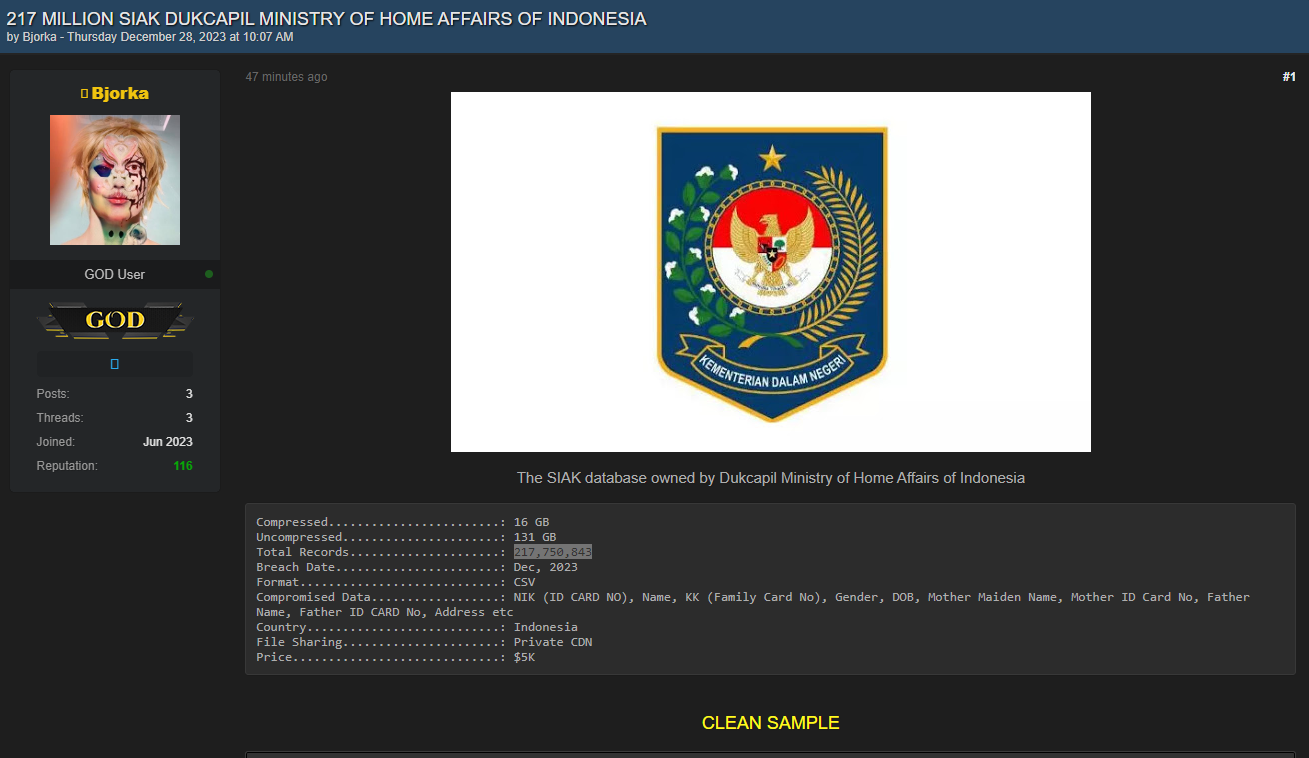Click the author name Bjorka in the byline
This screenshot has height=758, width=1309.
click(x=40, y=37)
